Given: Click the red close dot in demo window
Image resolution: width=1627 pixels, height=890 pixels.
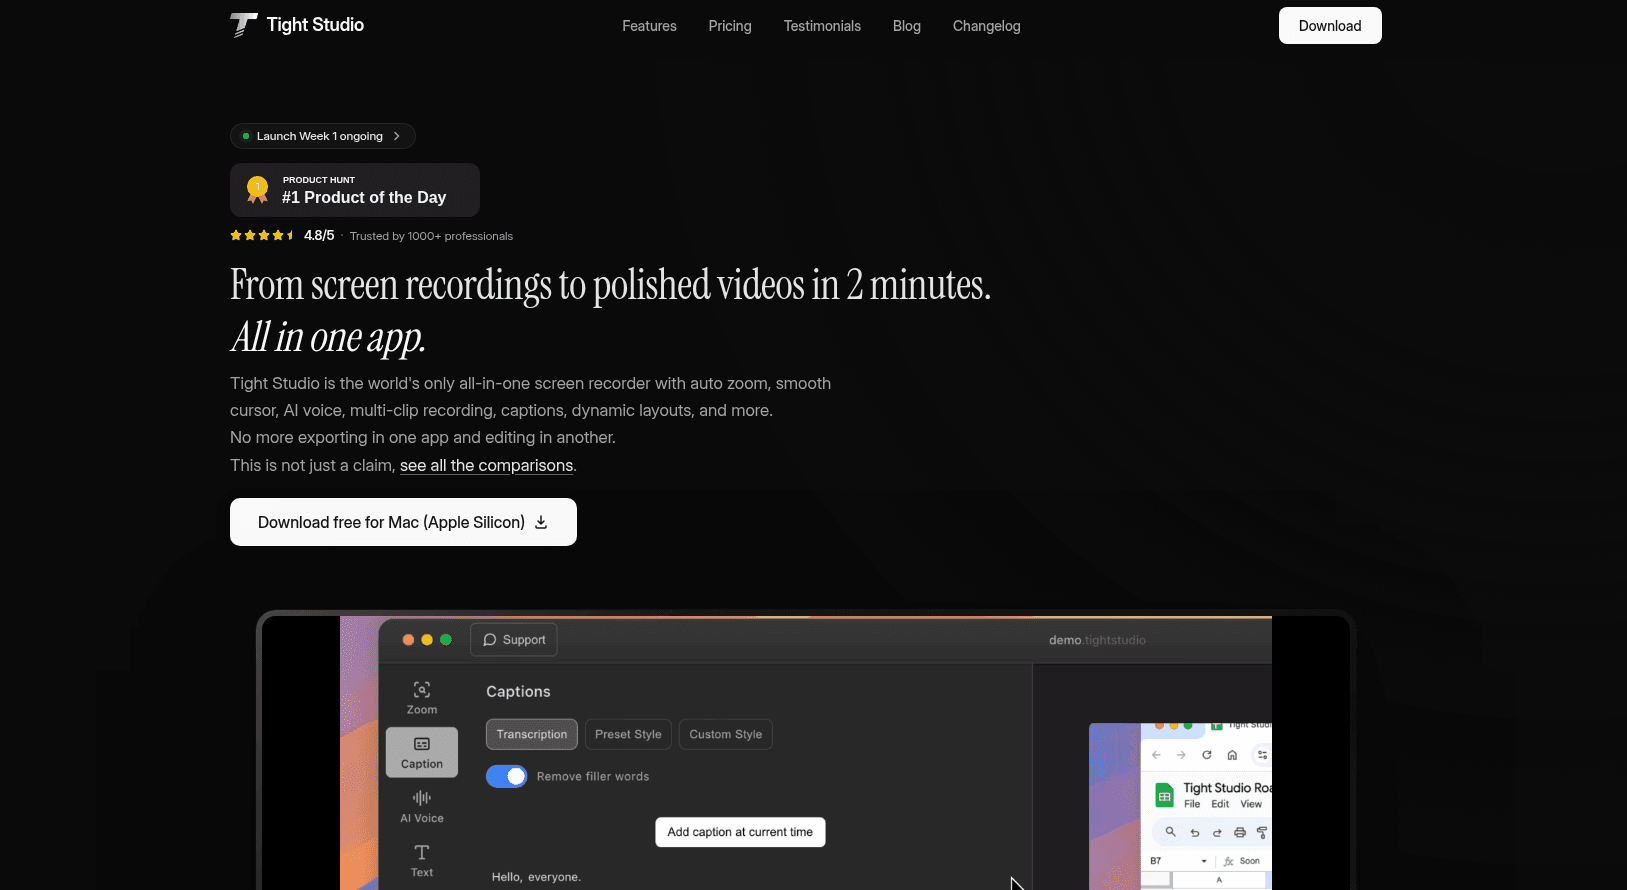Looking at the screenshot, I should (408, 640).
